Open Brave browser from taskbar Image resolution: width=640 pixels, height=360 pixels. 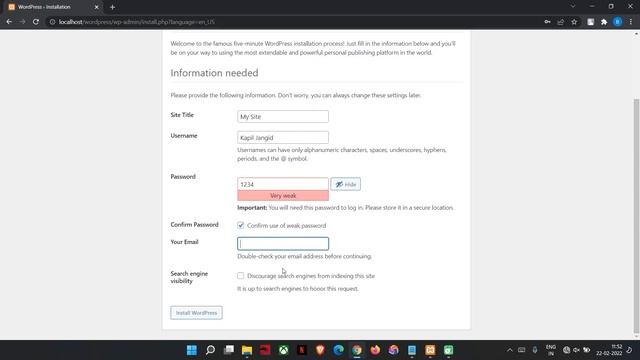(320, 350)
